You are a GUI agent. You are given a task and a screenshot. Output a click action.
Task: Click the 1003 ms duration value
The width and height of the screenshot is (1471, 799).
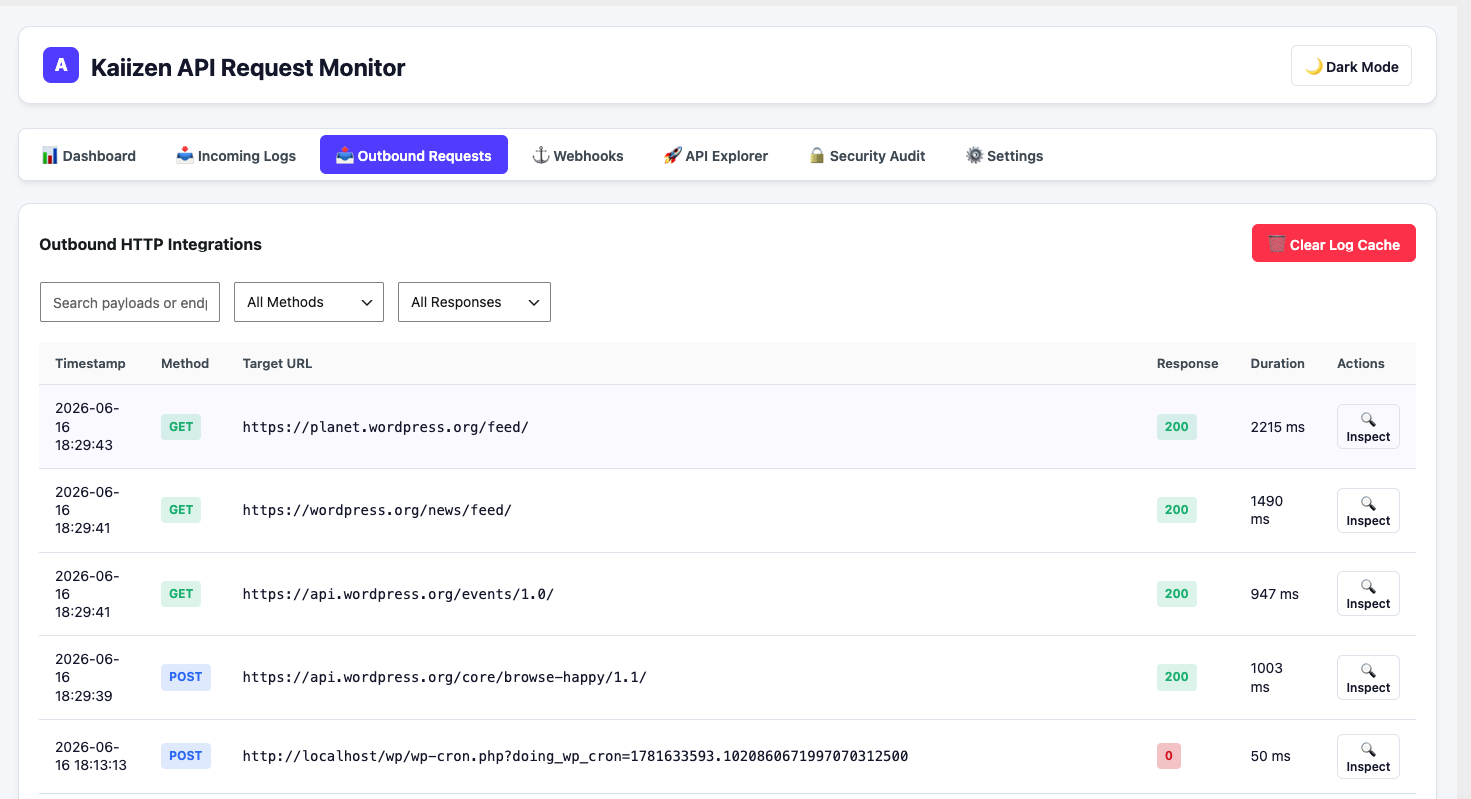[1268, 677]
